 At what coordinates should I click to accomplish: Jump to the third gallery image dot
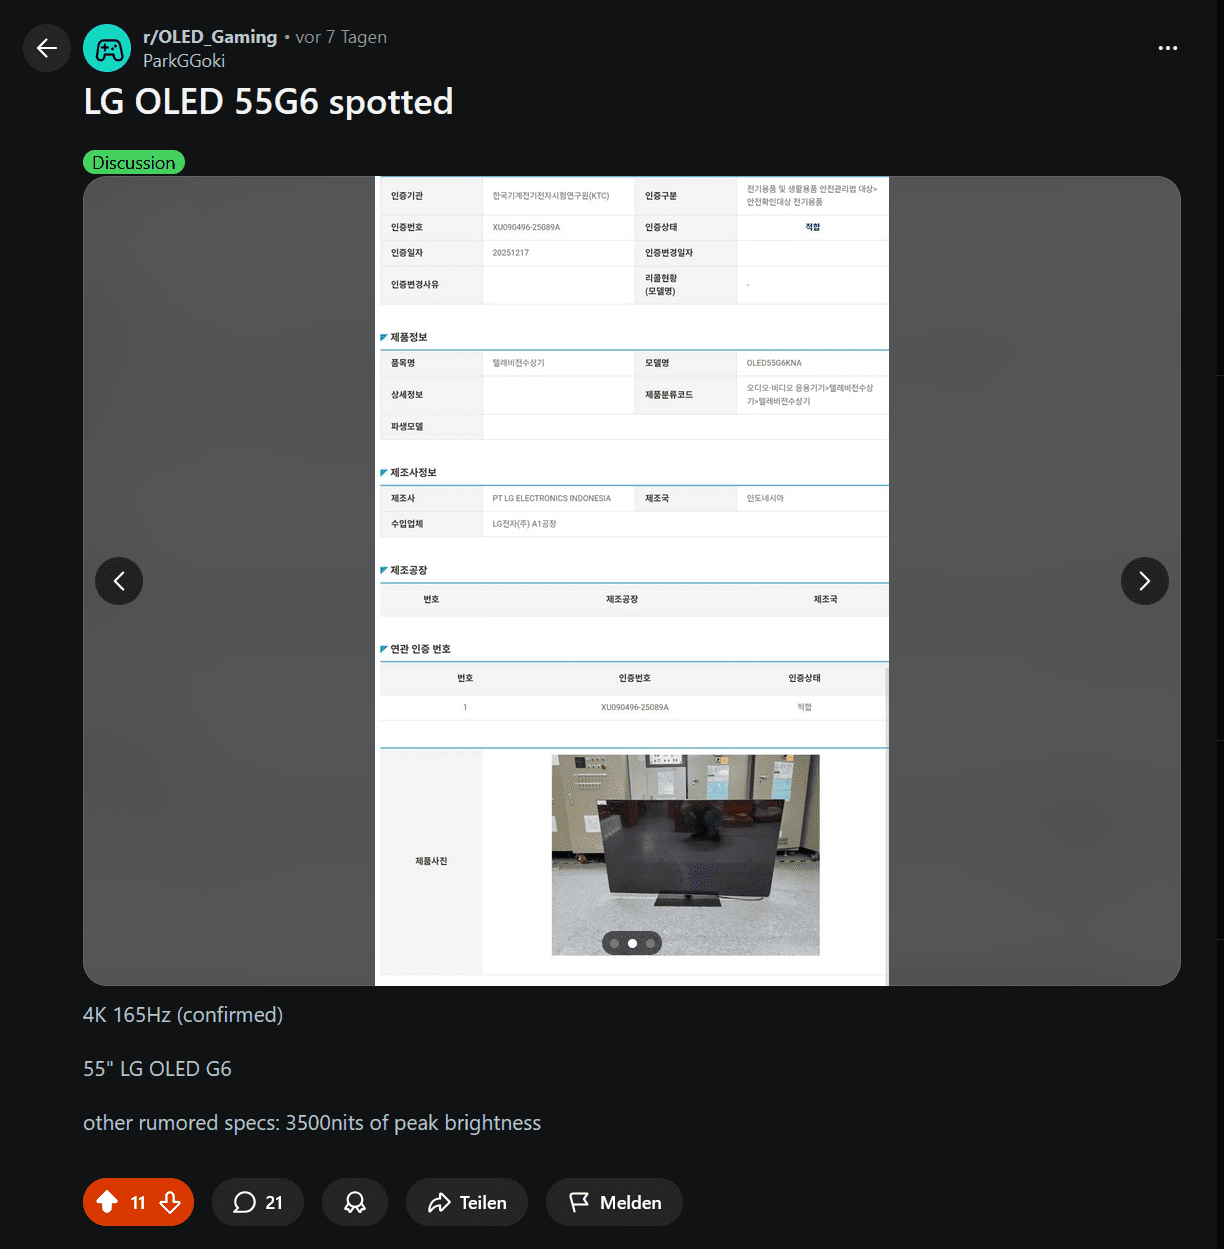(650, 943)
